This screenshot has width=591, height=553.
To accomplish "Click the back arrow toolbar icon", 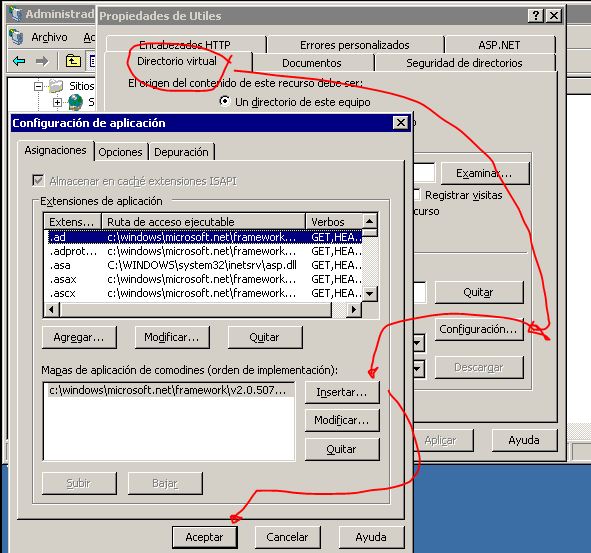I will (19, 60).
